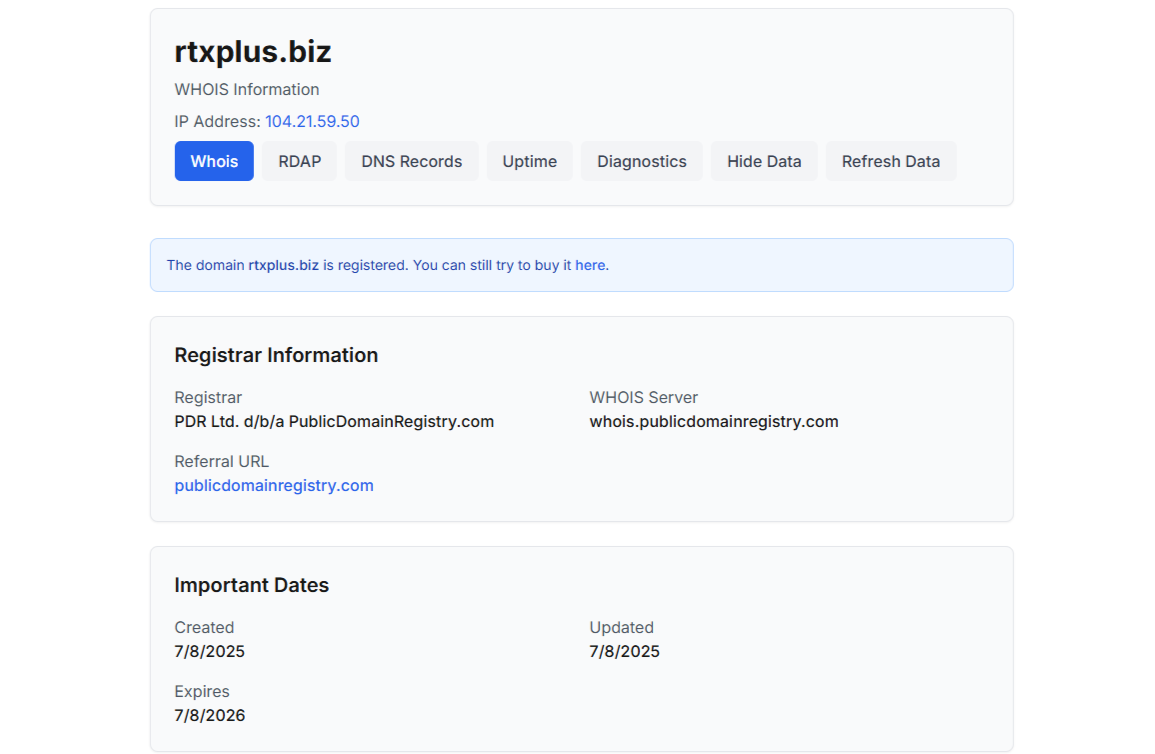1155x754 pixels.
Task: Click the Created date 7/8/2025
Action: pos(209,652)
